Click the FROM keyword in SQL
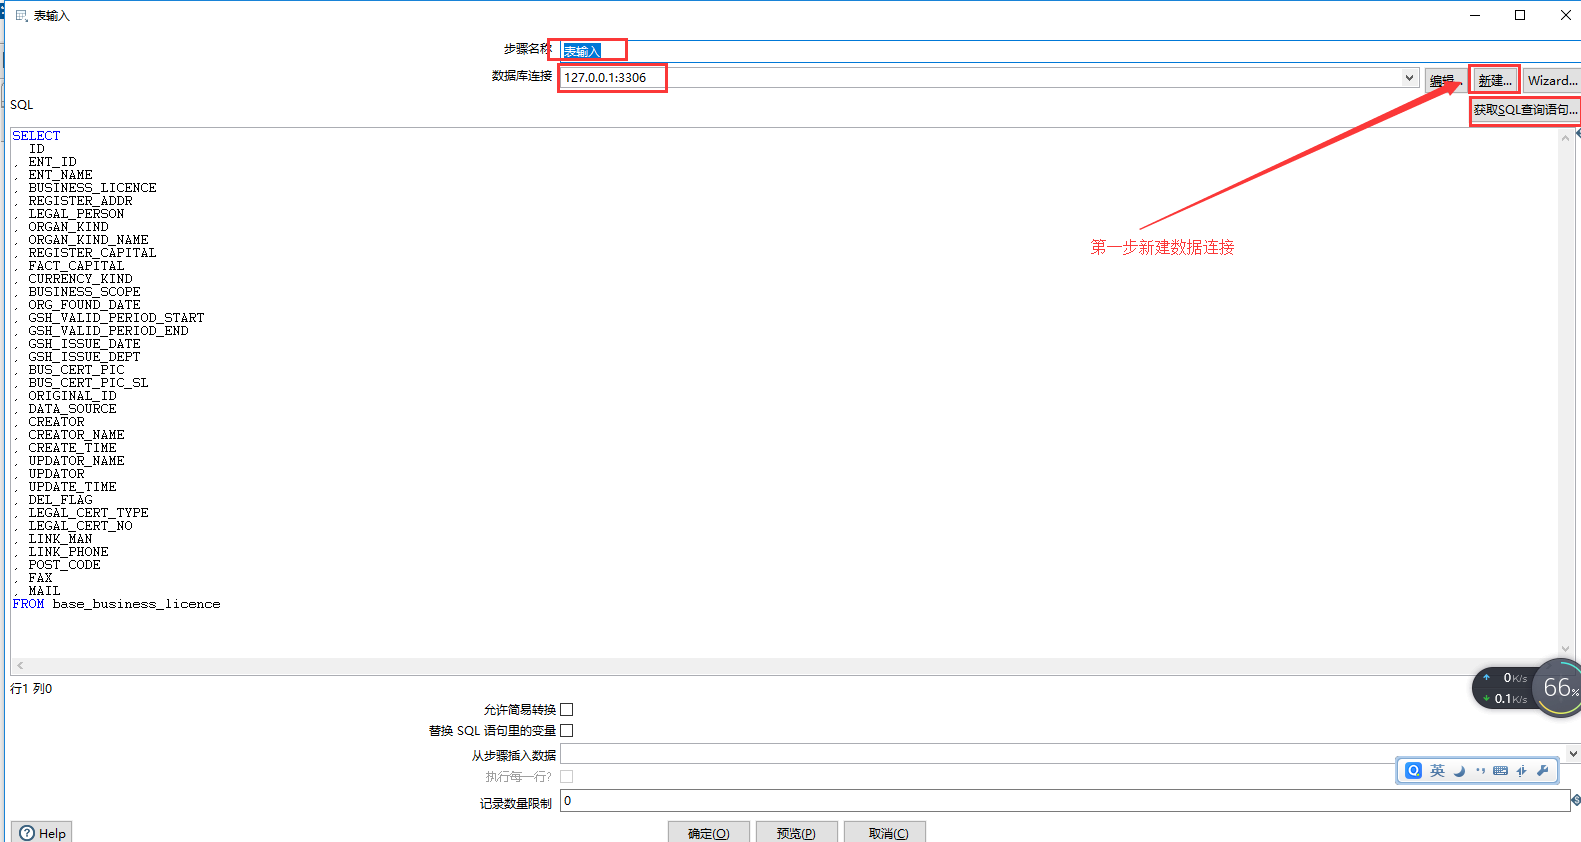This screenshot has width=1581, height=842. click(28, 604)
